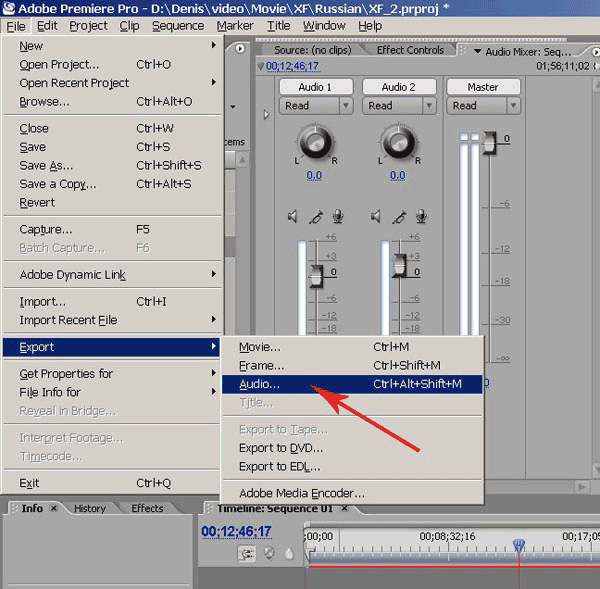Viewport: 600px width, 589px height.
Task: Click the Audio 1 pan value 0.0
Action: click(x=314, y=175)
